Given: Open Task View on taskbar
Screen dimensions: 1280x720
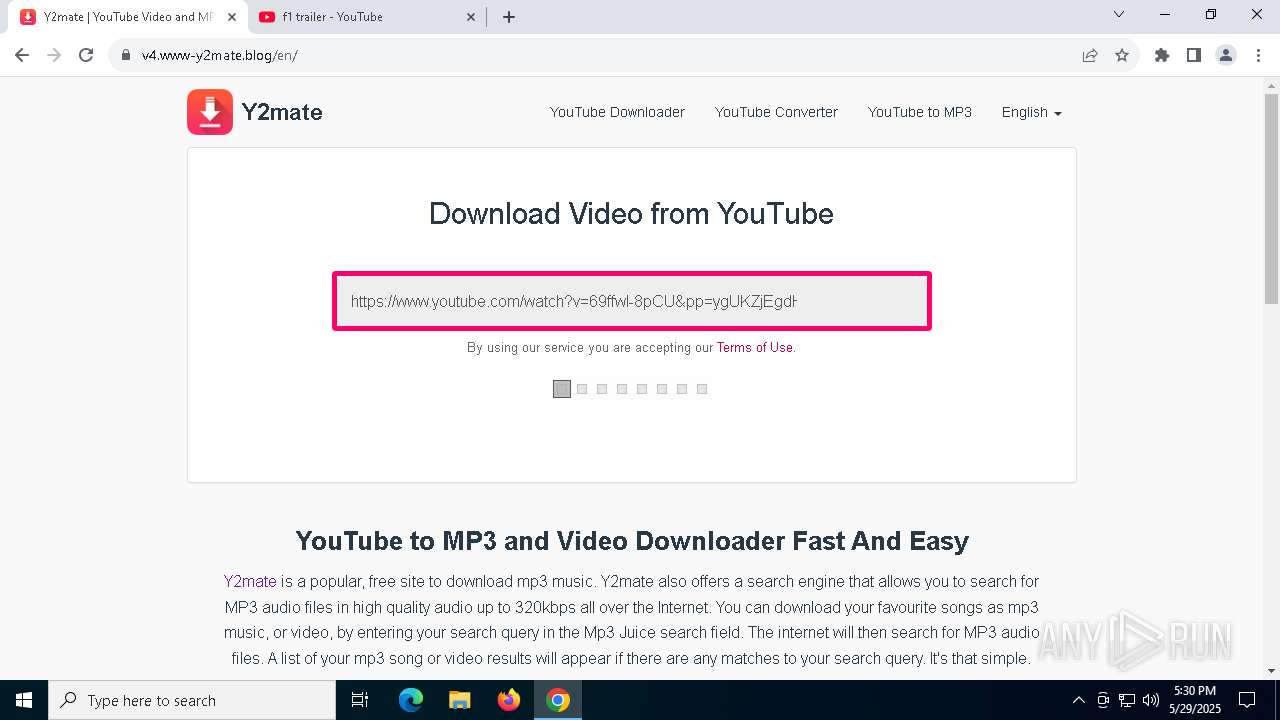Looking at the screenshot, I should tap(360, 700).
